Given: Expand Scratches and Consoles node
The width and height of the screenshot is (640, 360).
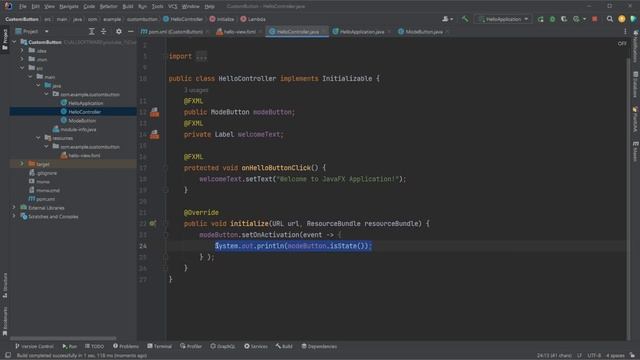Looking at the screenshot, I should (x=14, y=216).
